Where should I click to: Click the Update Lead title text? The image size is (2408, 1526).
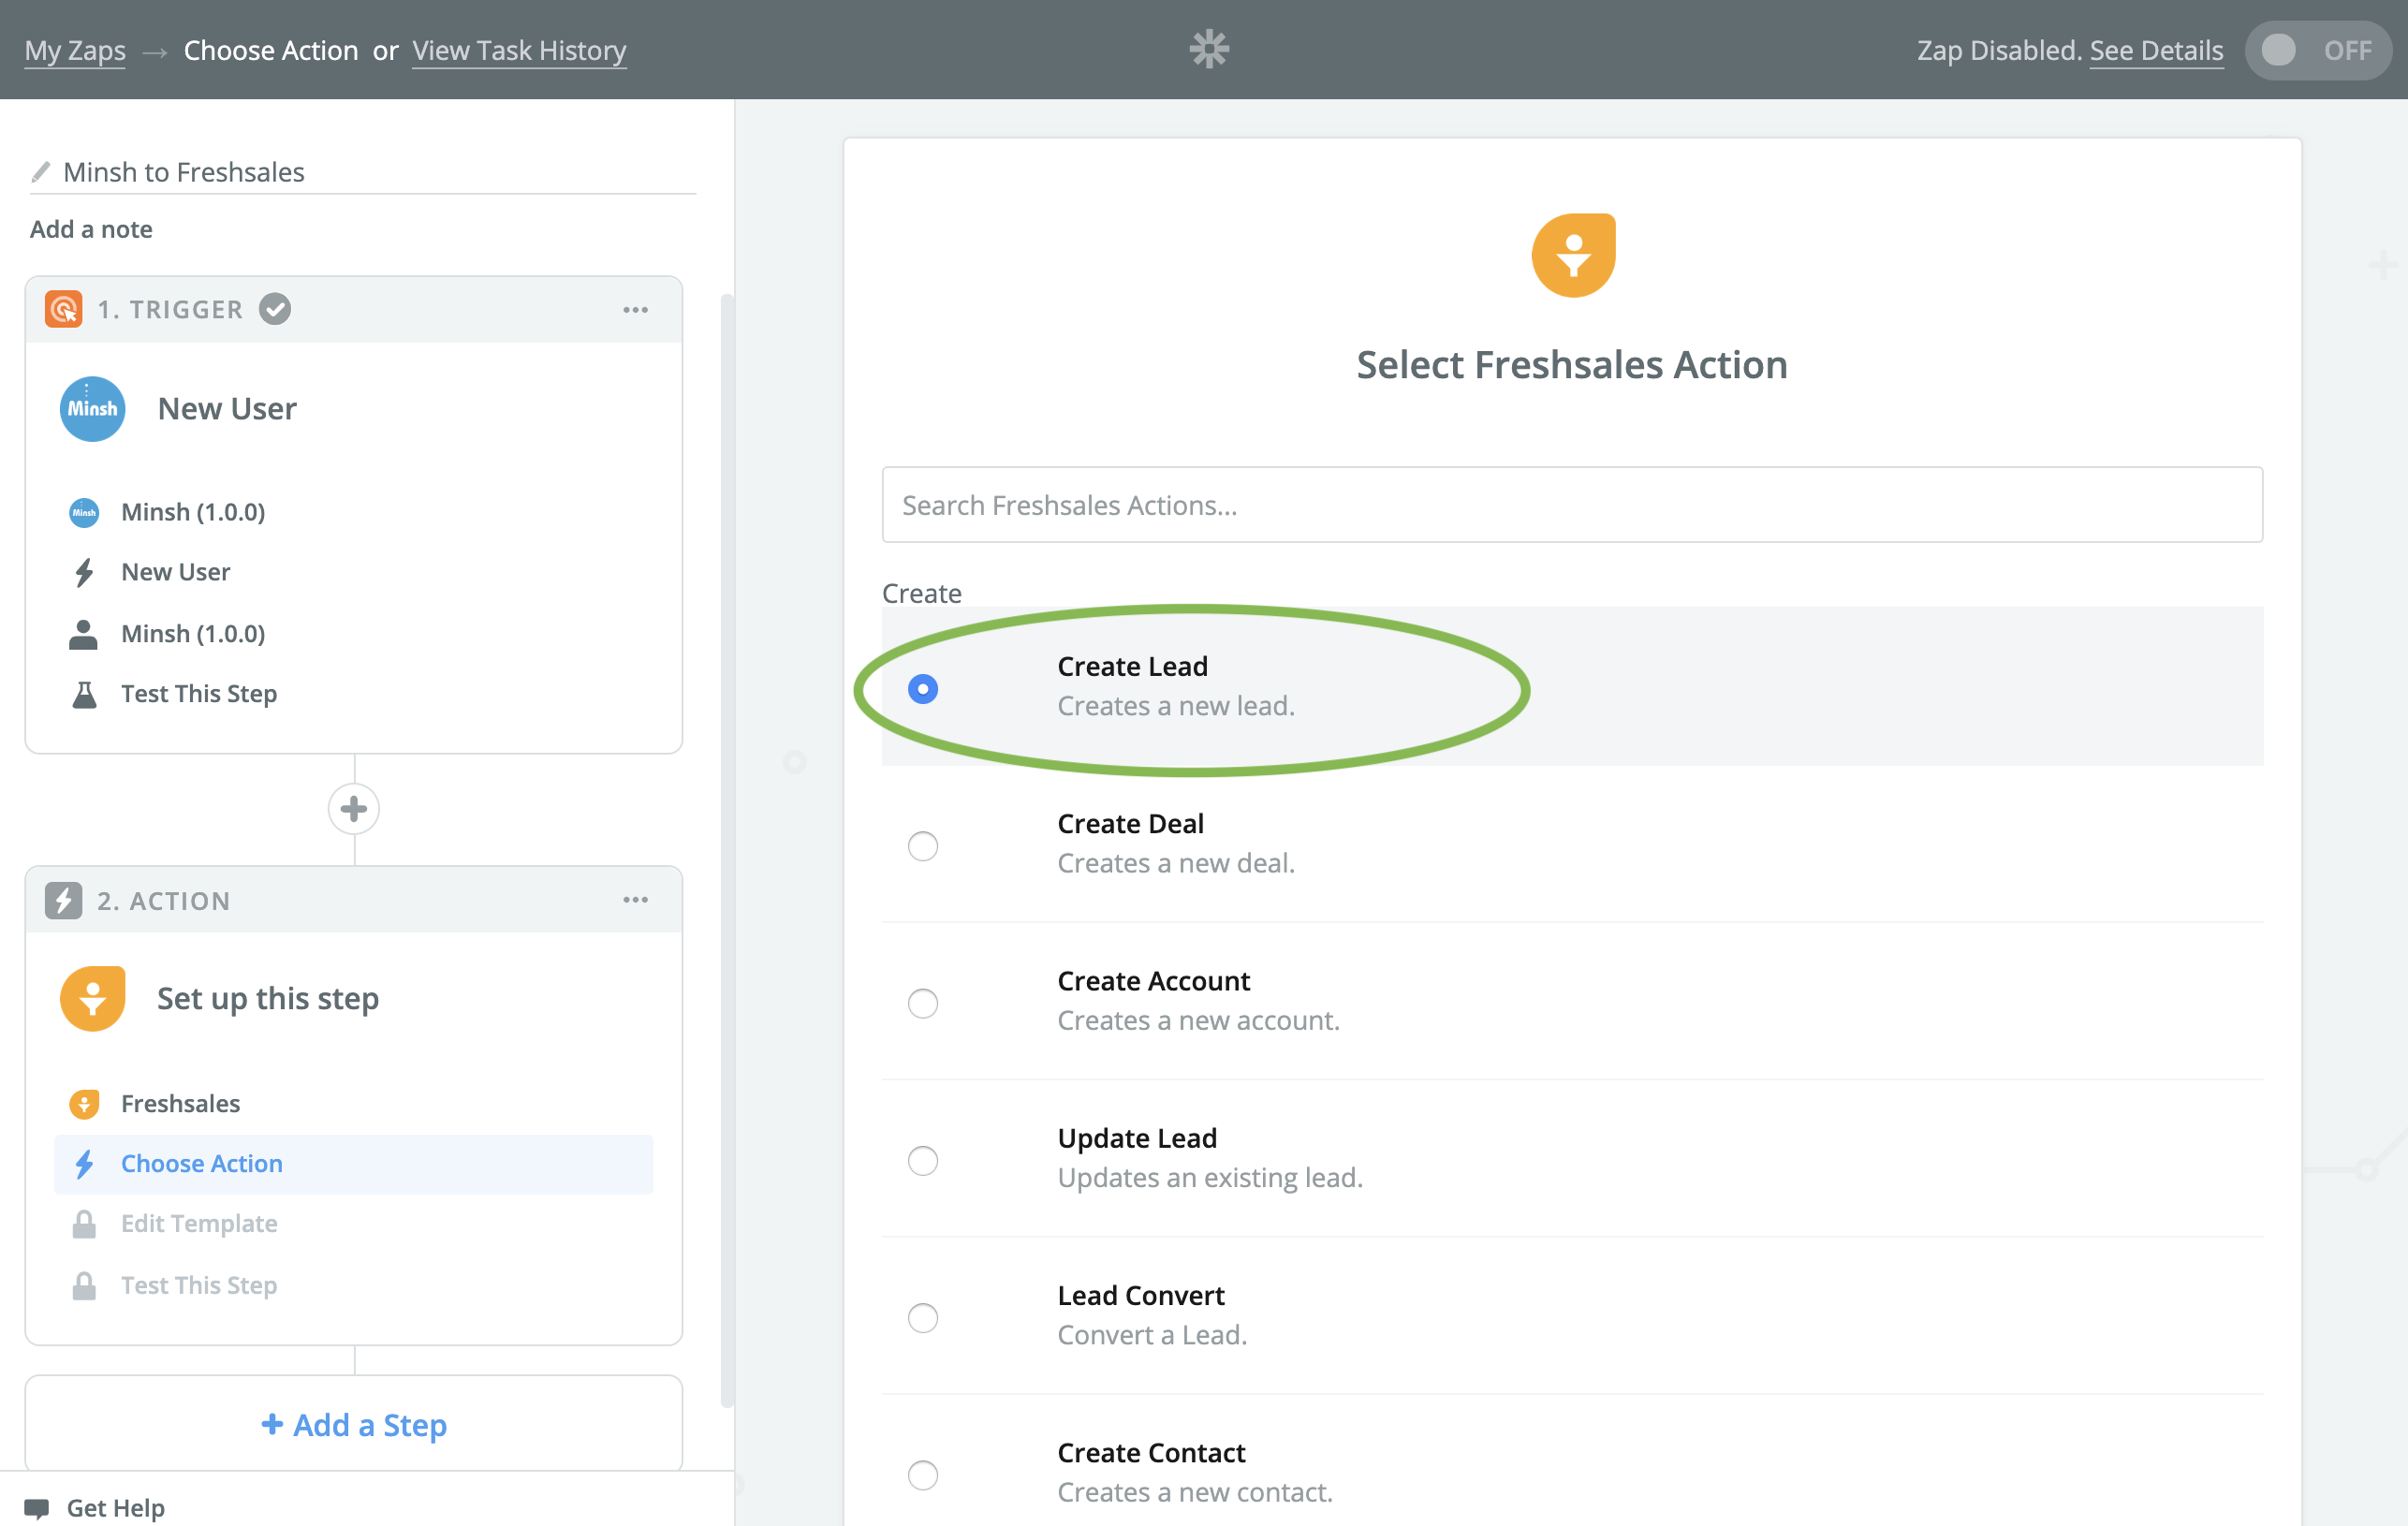[1137, 1138]
